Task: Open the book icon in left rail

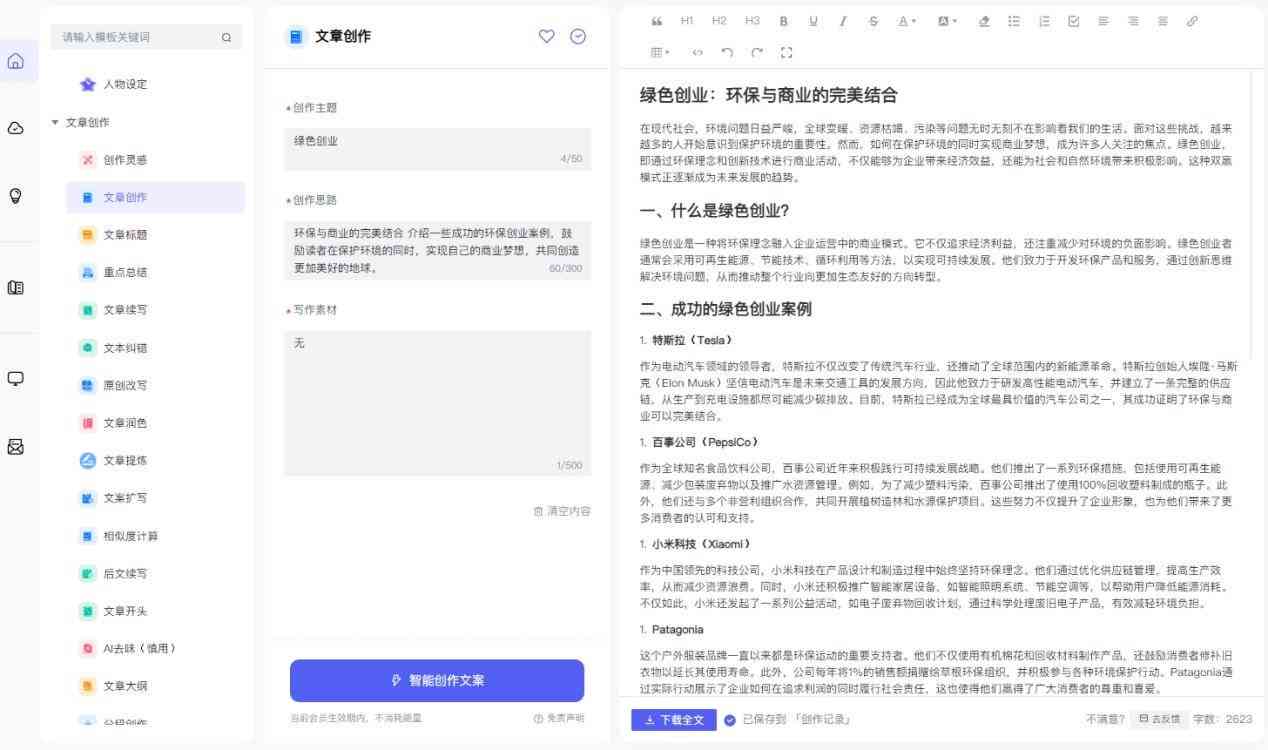Action: click(x=16, y=287)
